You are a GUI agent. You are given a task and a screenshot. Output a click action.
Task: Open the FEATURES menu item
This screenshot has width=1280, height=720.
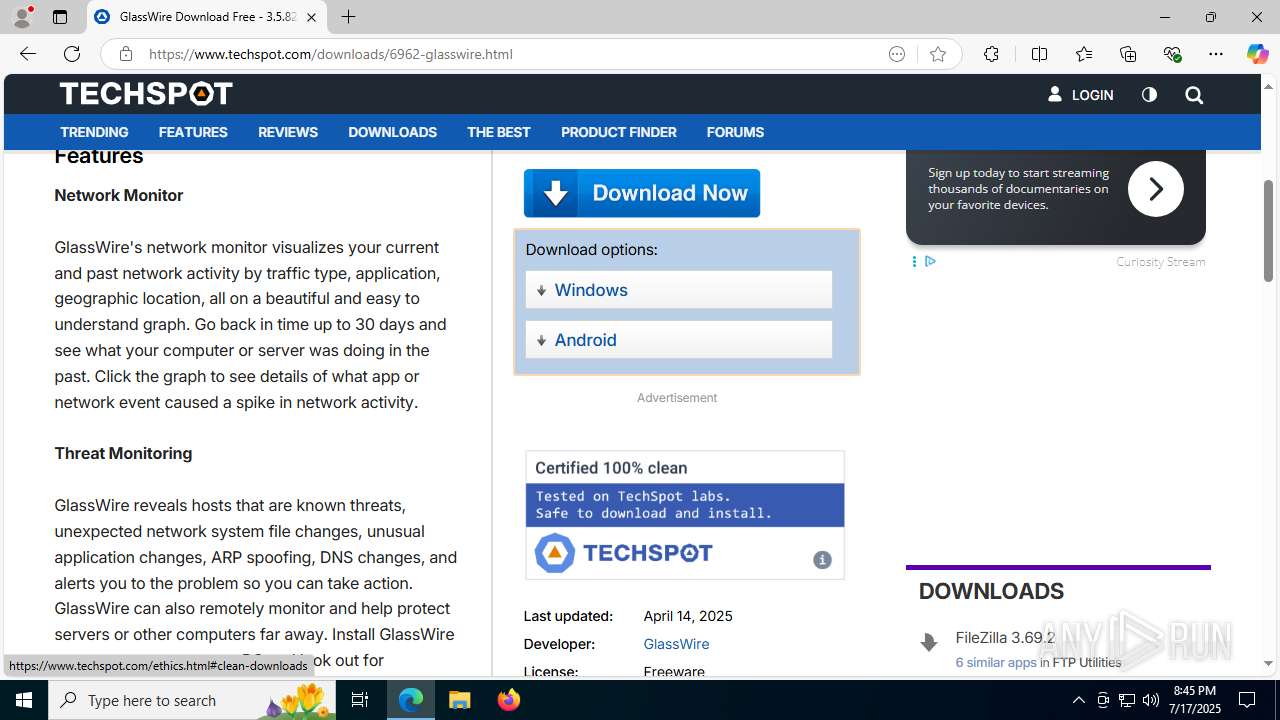pyautogui.click(x=193, y=132)
